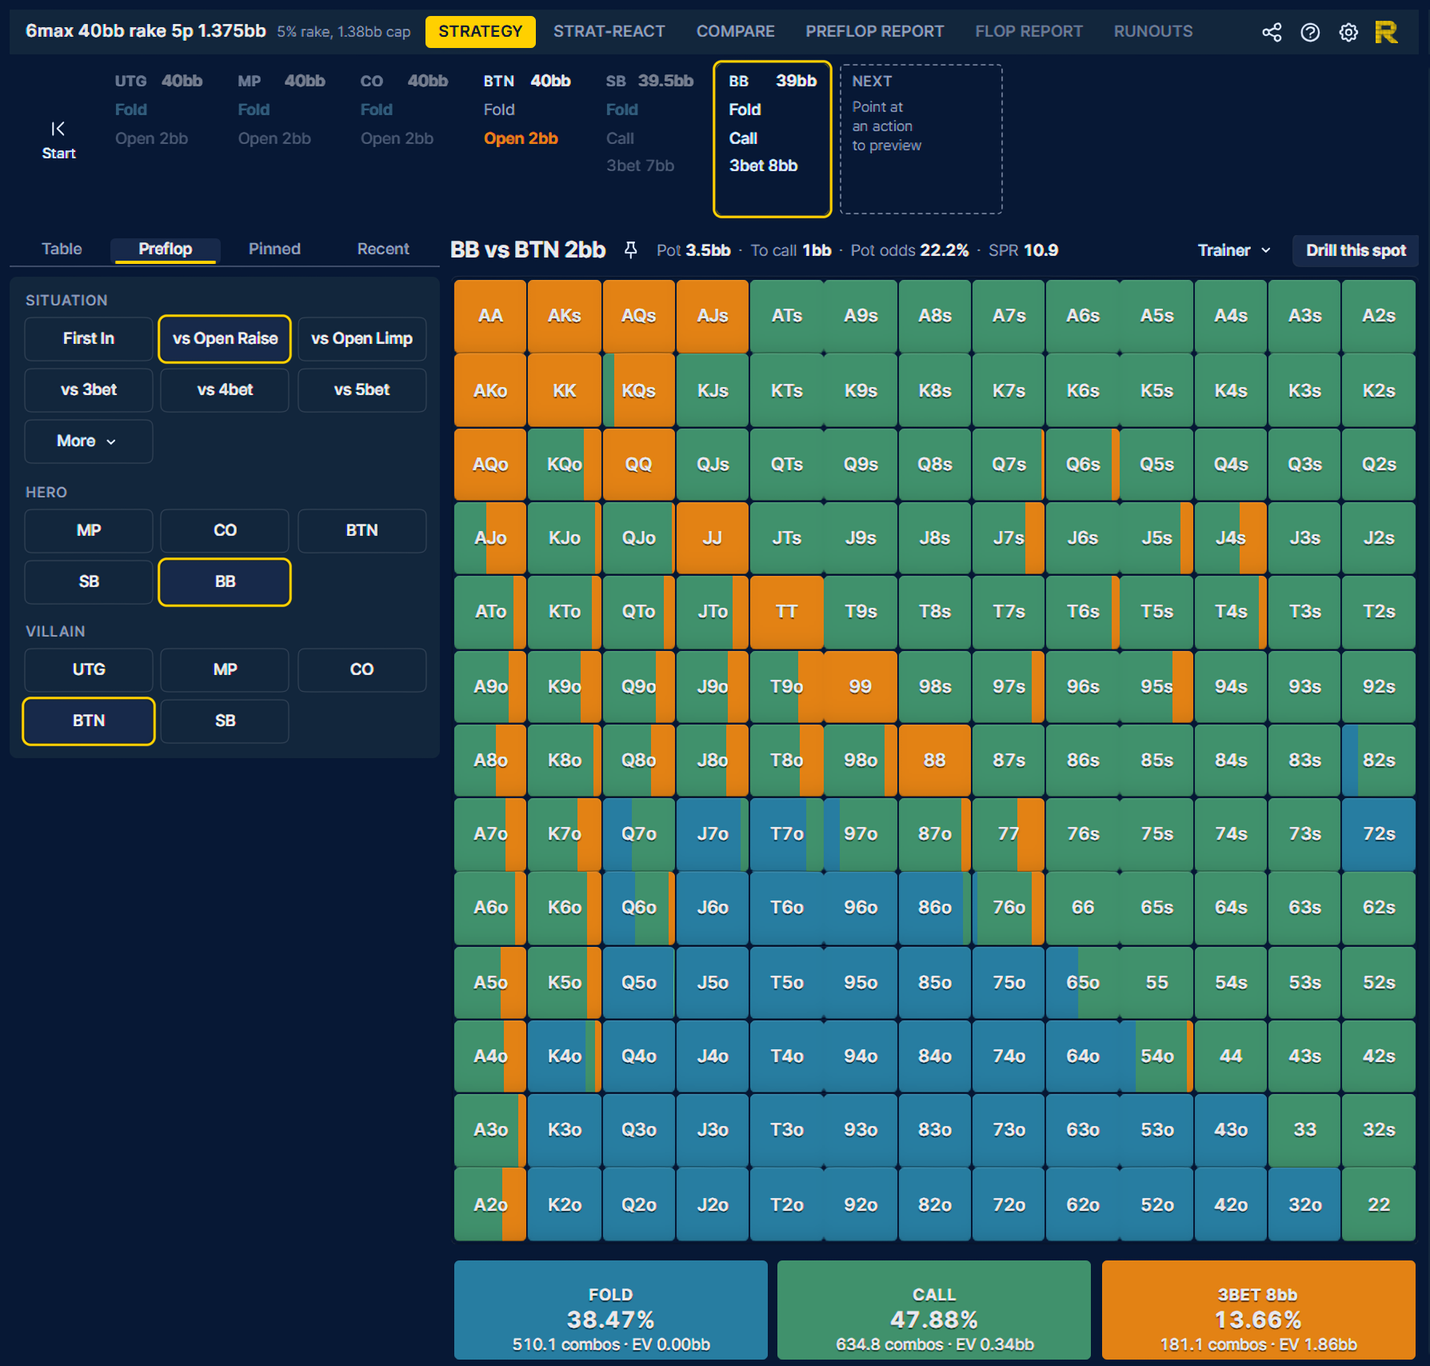Viewport: 1430px width, 1366px height.
Task: Open the Trainer dropdown menu
Action: (x=1234, y=250)
